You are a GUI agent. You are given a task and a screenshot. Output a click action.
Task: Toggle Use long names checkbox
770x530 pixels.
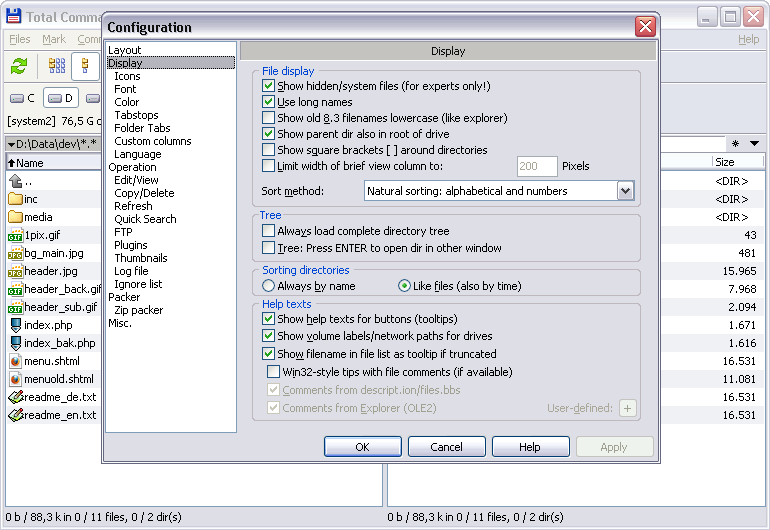[268, 102]
